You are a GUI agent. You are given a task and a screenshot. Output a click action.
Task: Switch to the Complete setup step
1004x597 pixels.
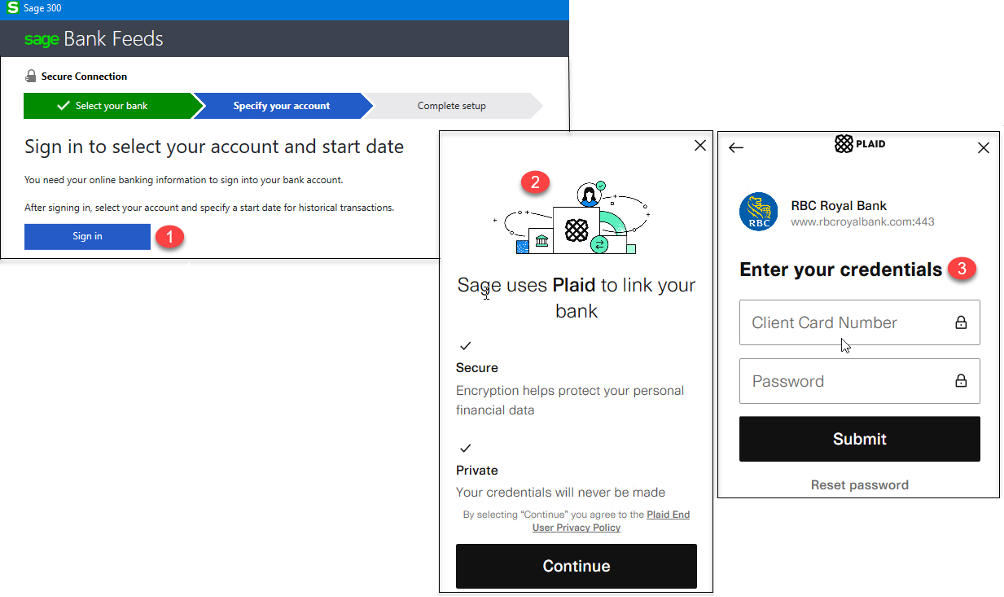tap(450, 104)
